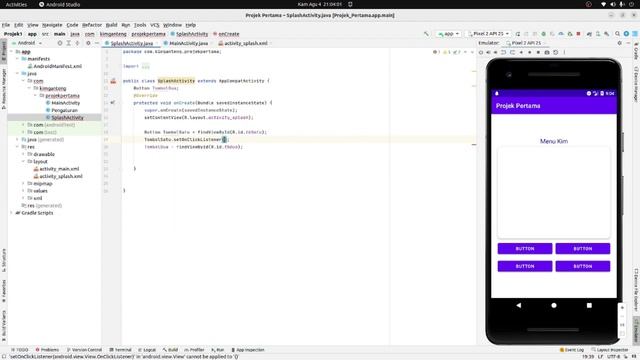
Task: Click the Expand All icon in Project panel
Action: (x=69, y=43)
